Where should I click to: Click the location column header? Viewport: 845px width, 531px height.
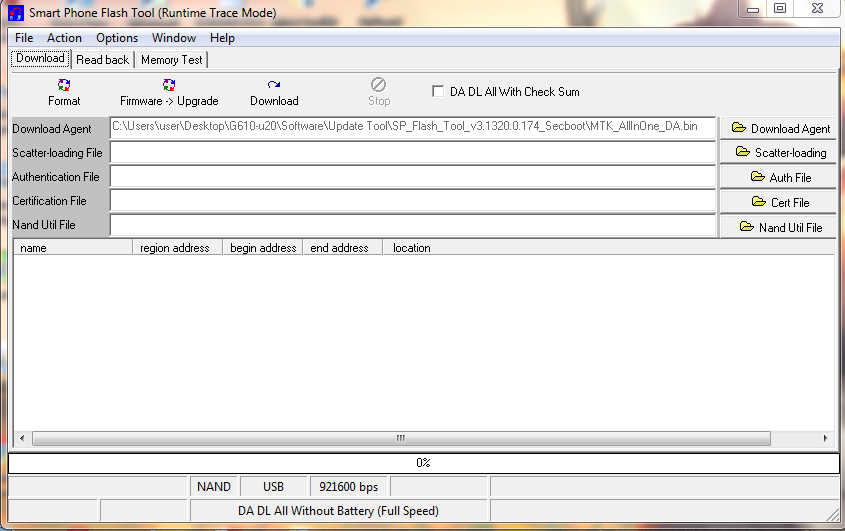[609, 247]
